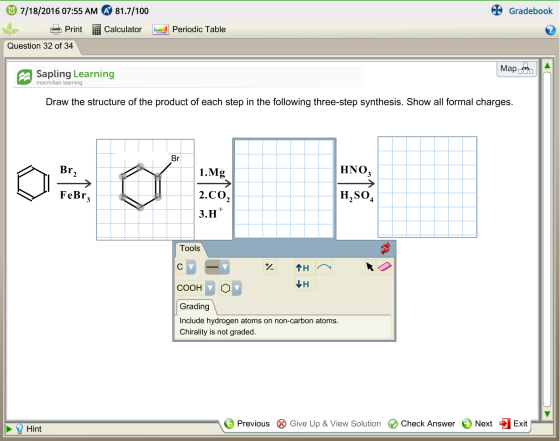Open the question Map button

click(516, 68)
